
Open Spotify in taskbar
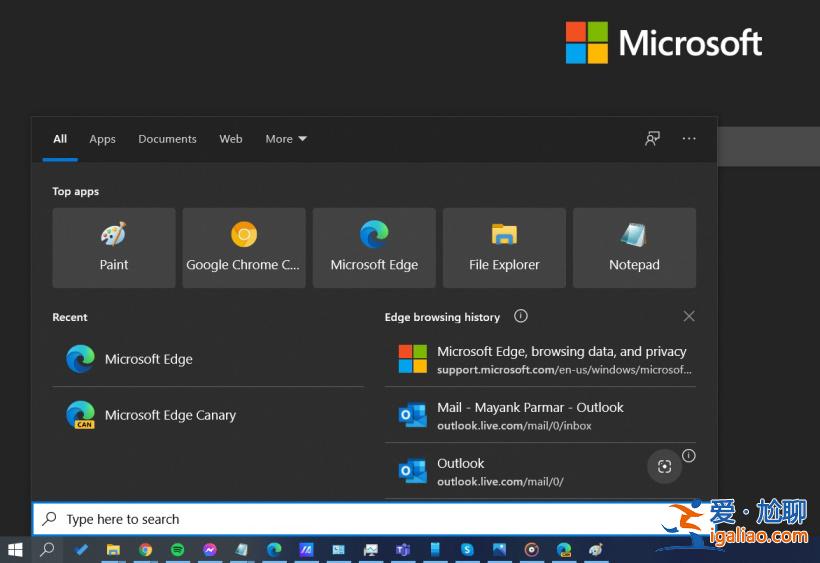(178, 549)
